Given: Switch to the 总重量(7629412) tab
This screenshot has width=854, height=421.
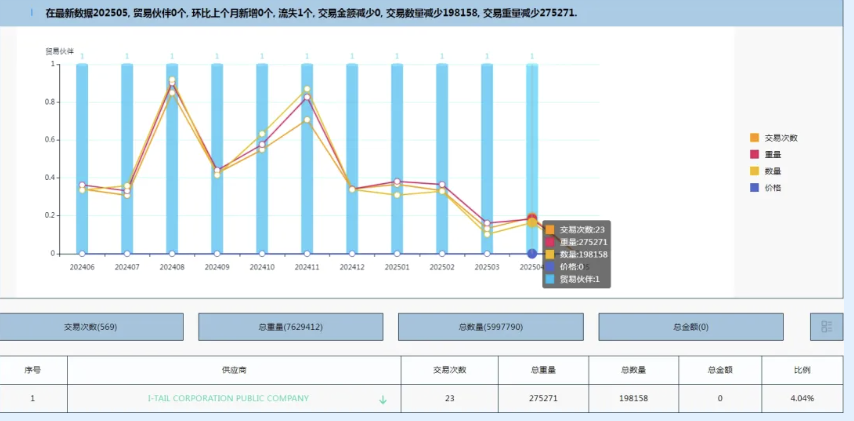Looking at the screenshot, I should pyautogui.click(x=291, y=327).
